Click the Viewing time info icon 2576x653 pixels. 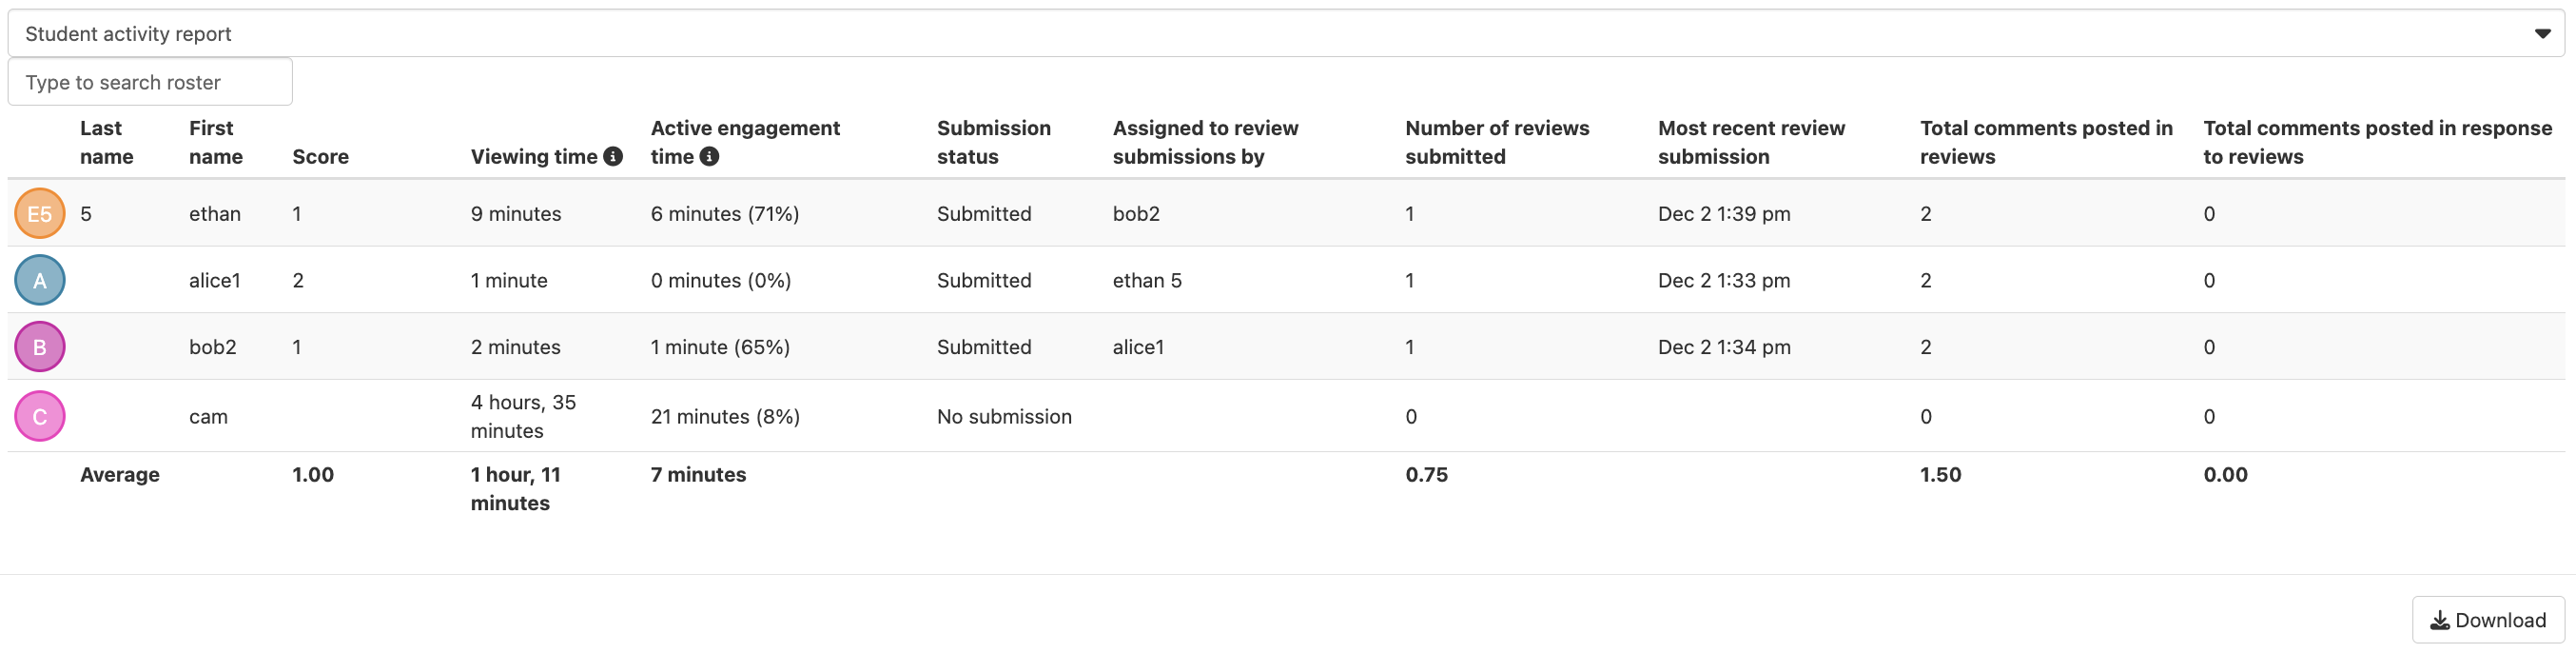pyautogui.click(x=613, y=156)
